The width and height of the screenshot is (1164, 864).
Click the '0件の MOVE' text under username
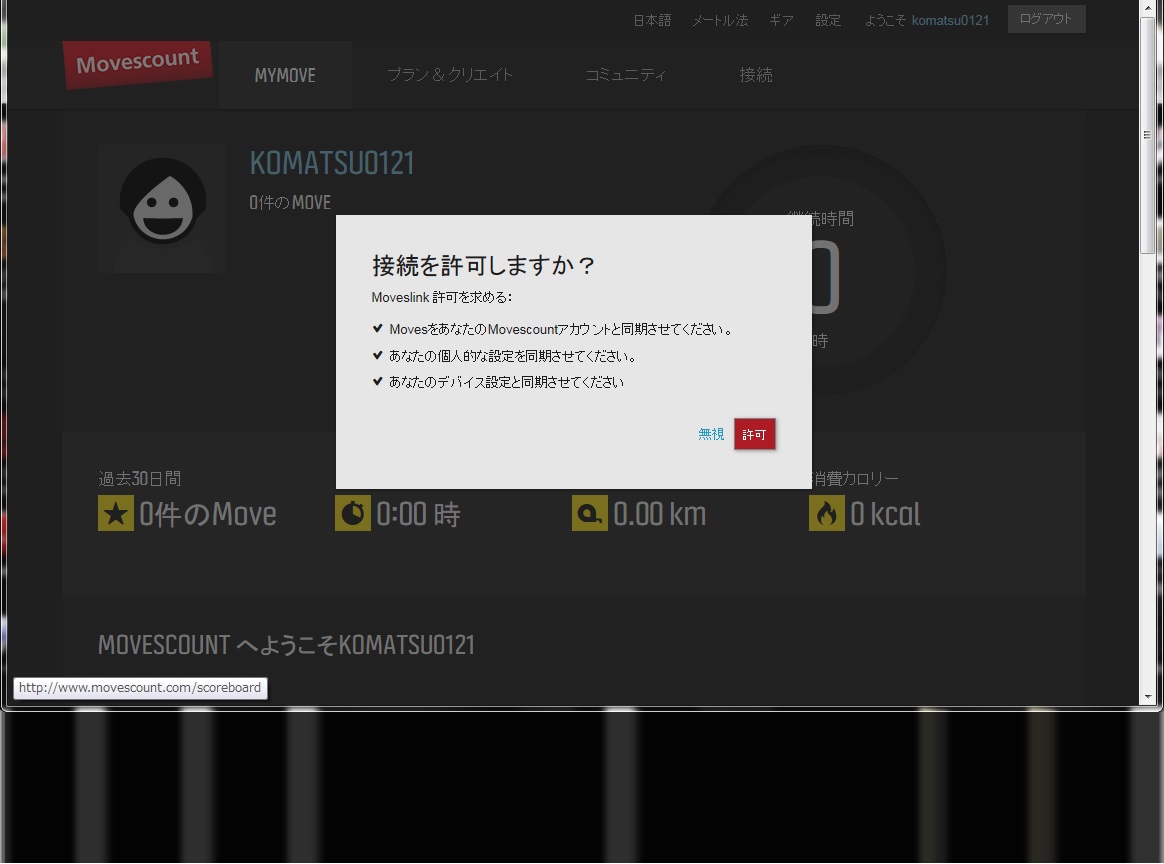(290, 203)
